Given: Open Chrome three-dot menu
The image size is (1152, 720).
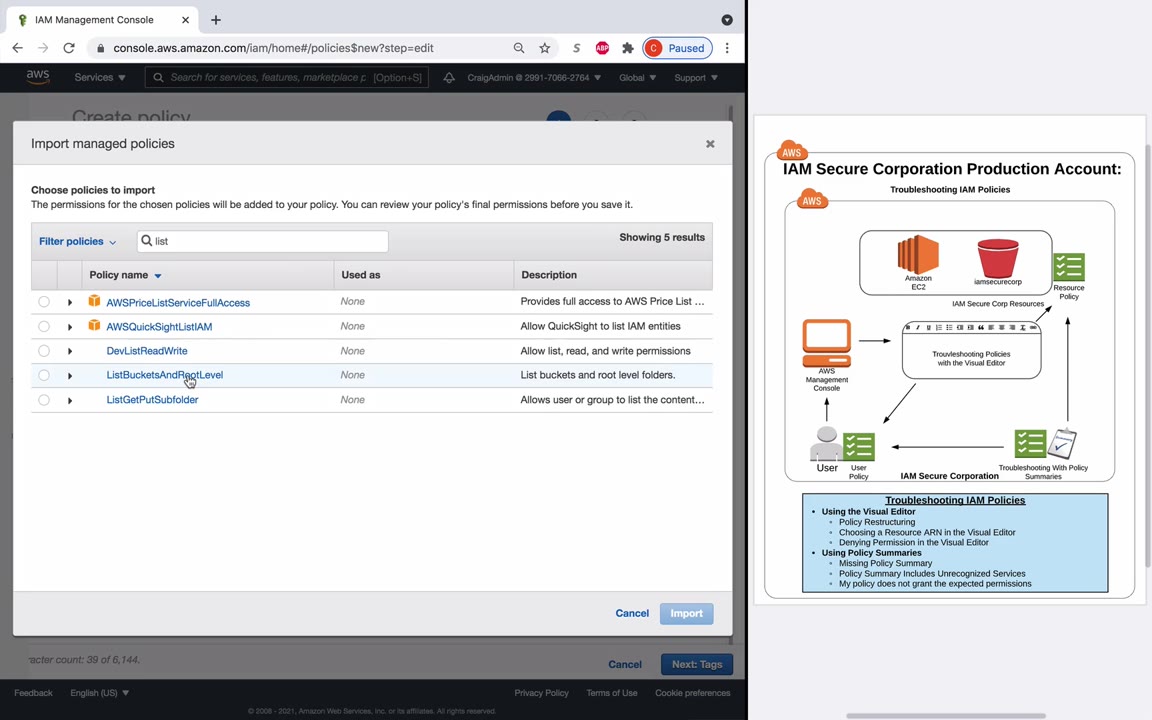Looking at the screenshot, I should pos(727,48).
